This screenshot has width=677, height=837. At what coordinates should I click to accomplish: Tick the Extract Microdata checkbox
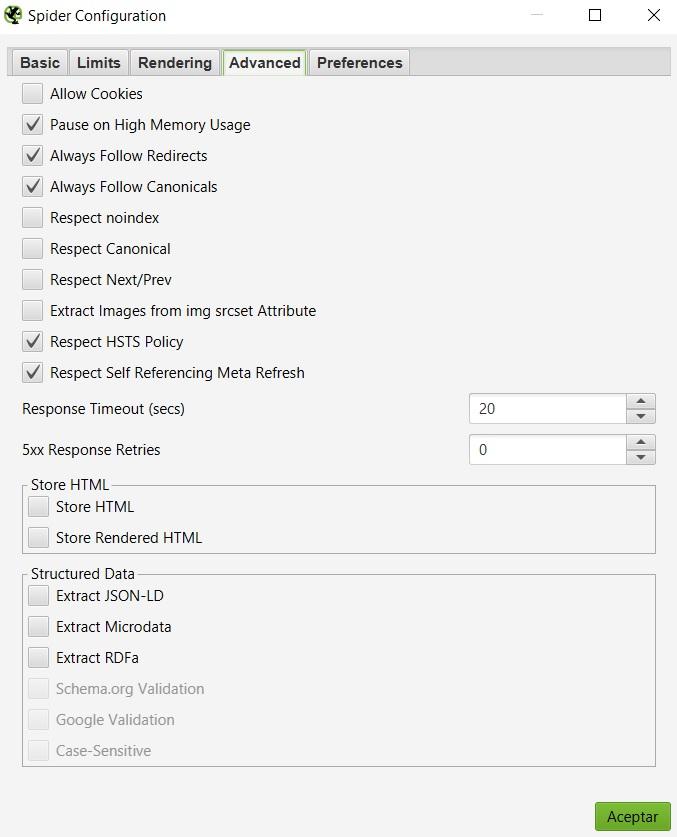(x=39, y=627)
